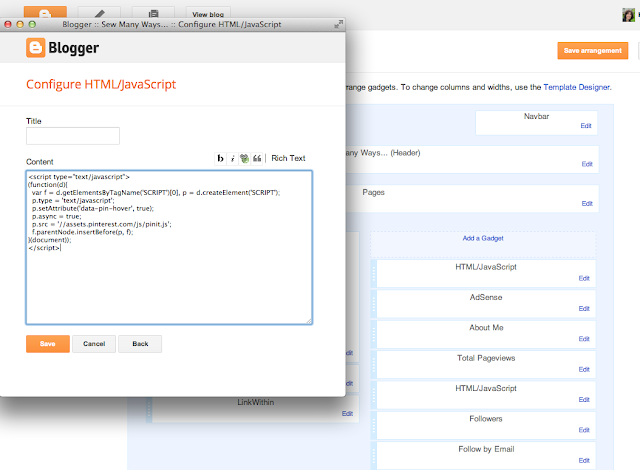Screen dimensions: 640x470
Task: Cancel the gadget configuration
Action: 94,344
